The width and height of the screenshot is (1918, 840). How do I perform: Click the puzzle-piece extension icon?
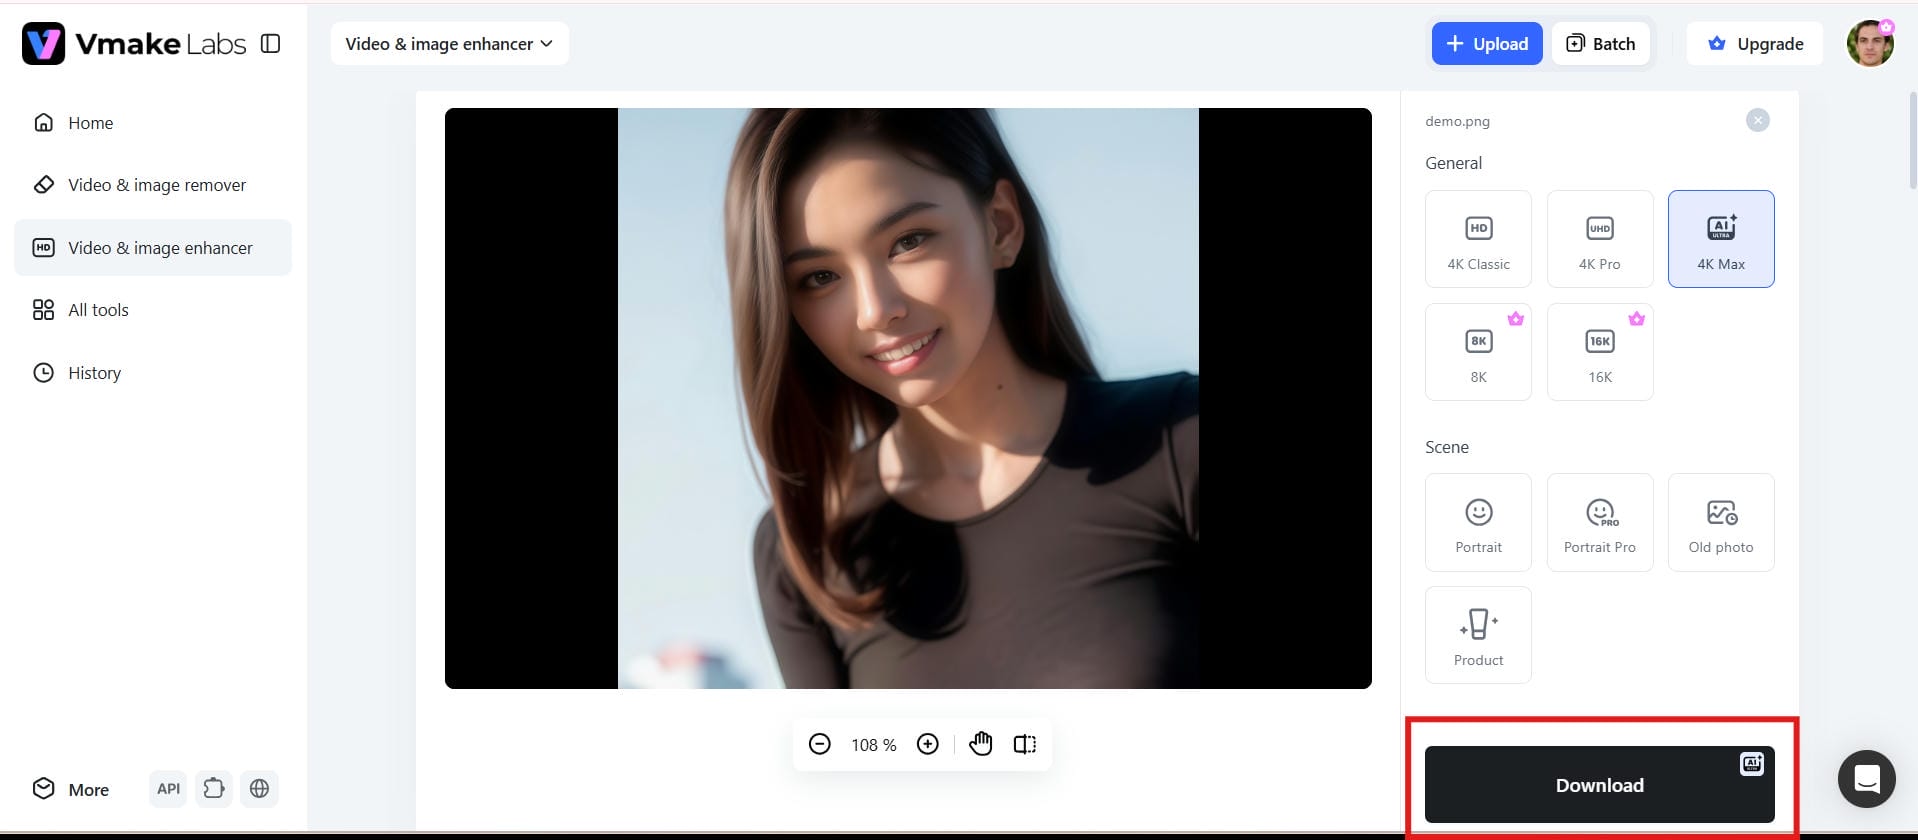(x=214, y=789)
